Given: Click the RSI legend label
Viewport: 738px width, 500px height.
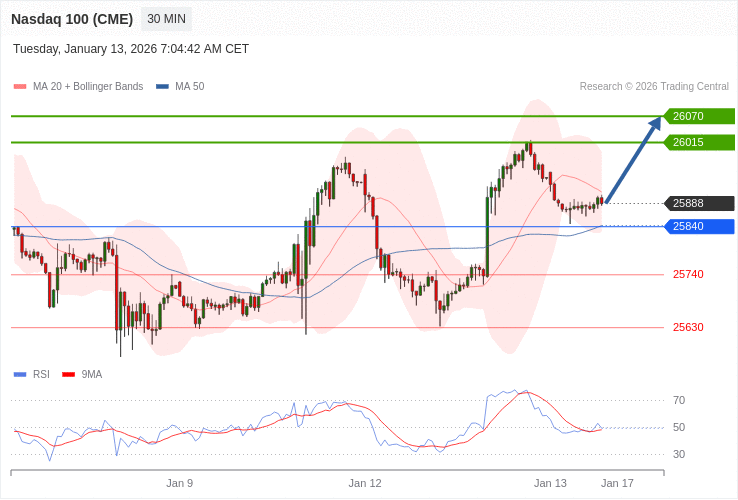Looking at the screenshot, I should [x=41, y=375].
